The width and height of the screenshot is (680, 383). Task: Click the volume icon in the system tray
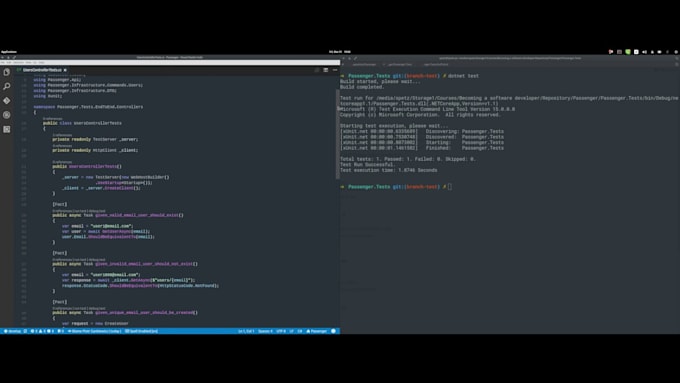[x=644, y=52]
